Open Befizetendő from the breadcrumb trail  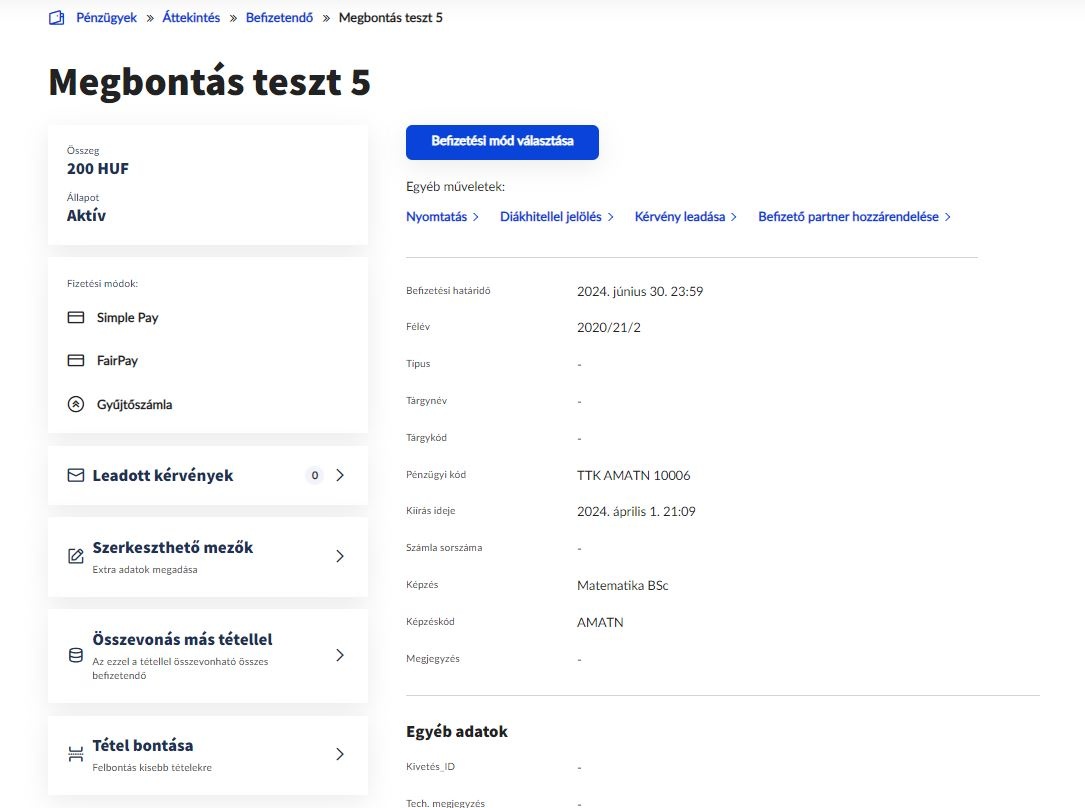point(279,17)
